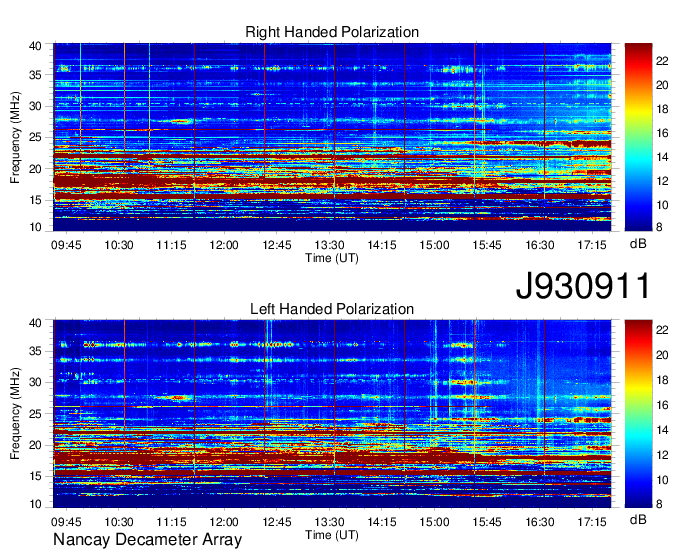Screen dimensions: 680x552
Task: Click the 12:45 tick of bottom plot
Action: click(277, 522)
